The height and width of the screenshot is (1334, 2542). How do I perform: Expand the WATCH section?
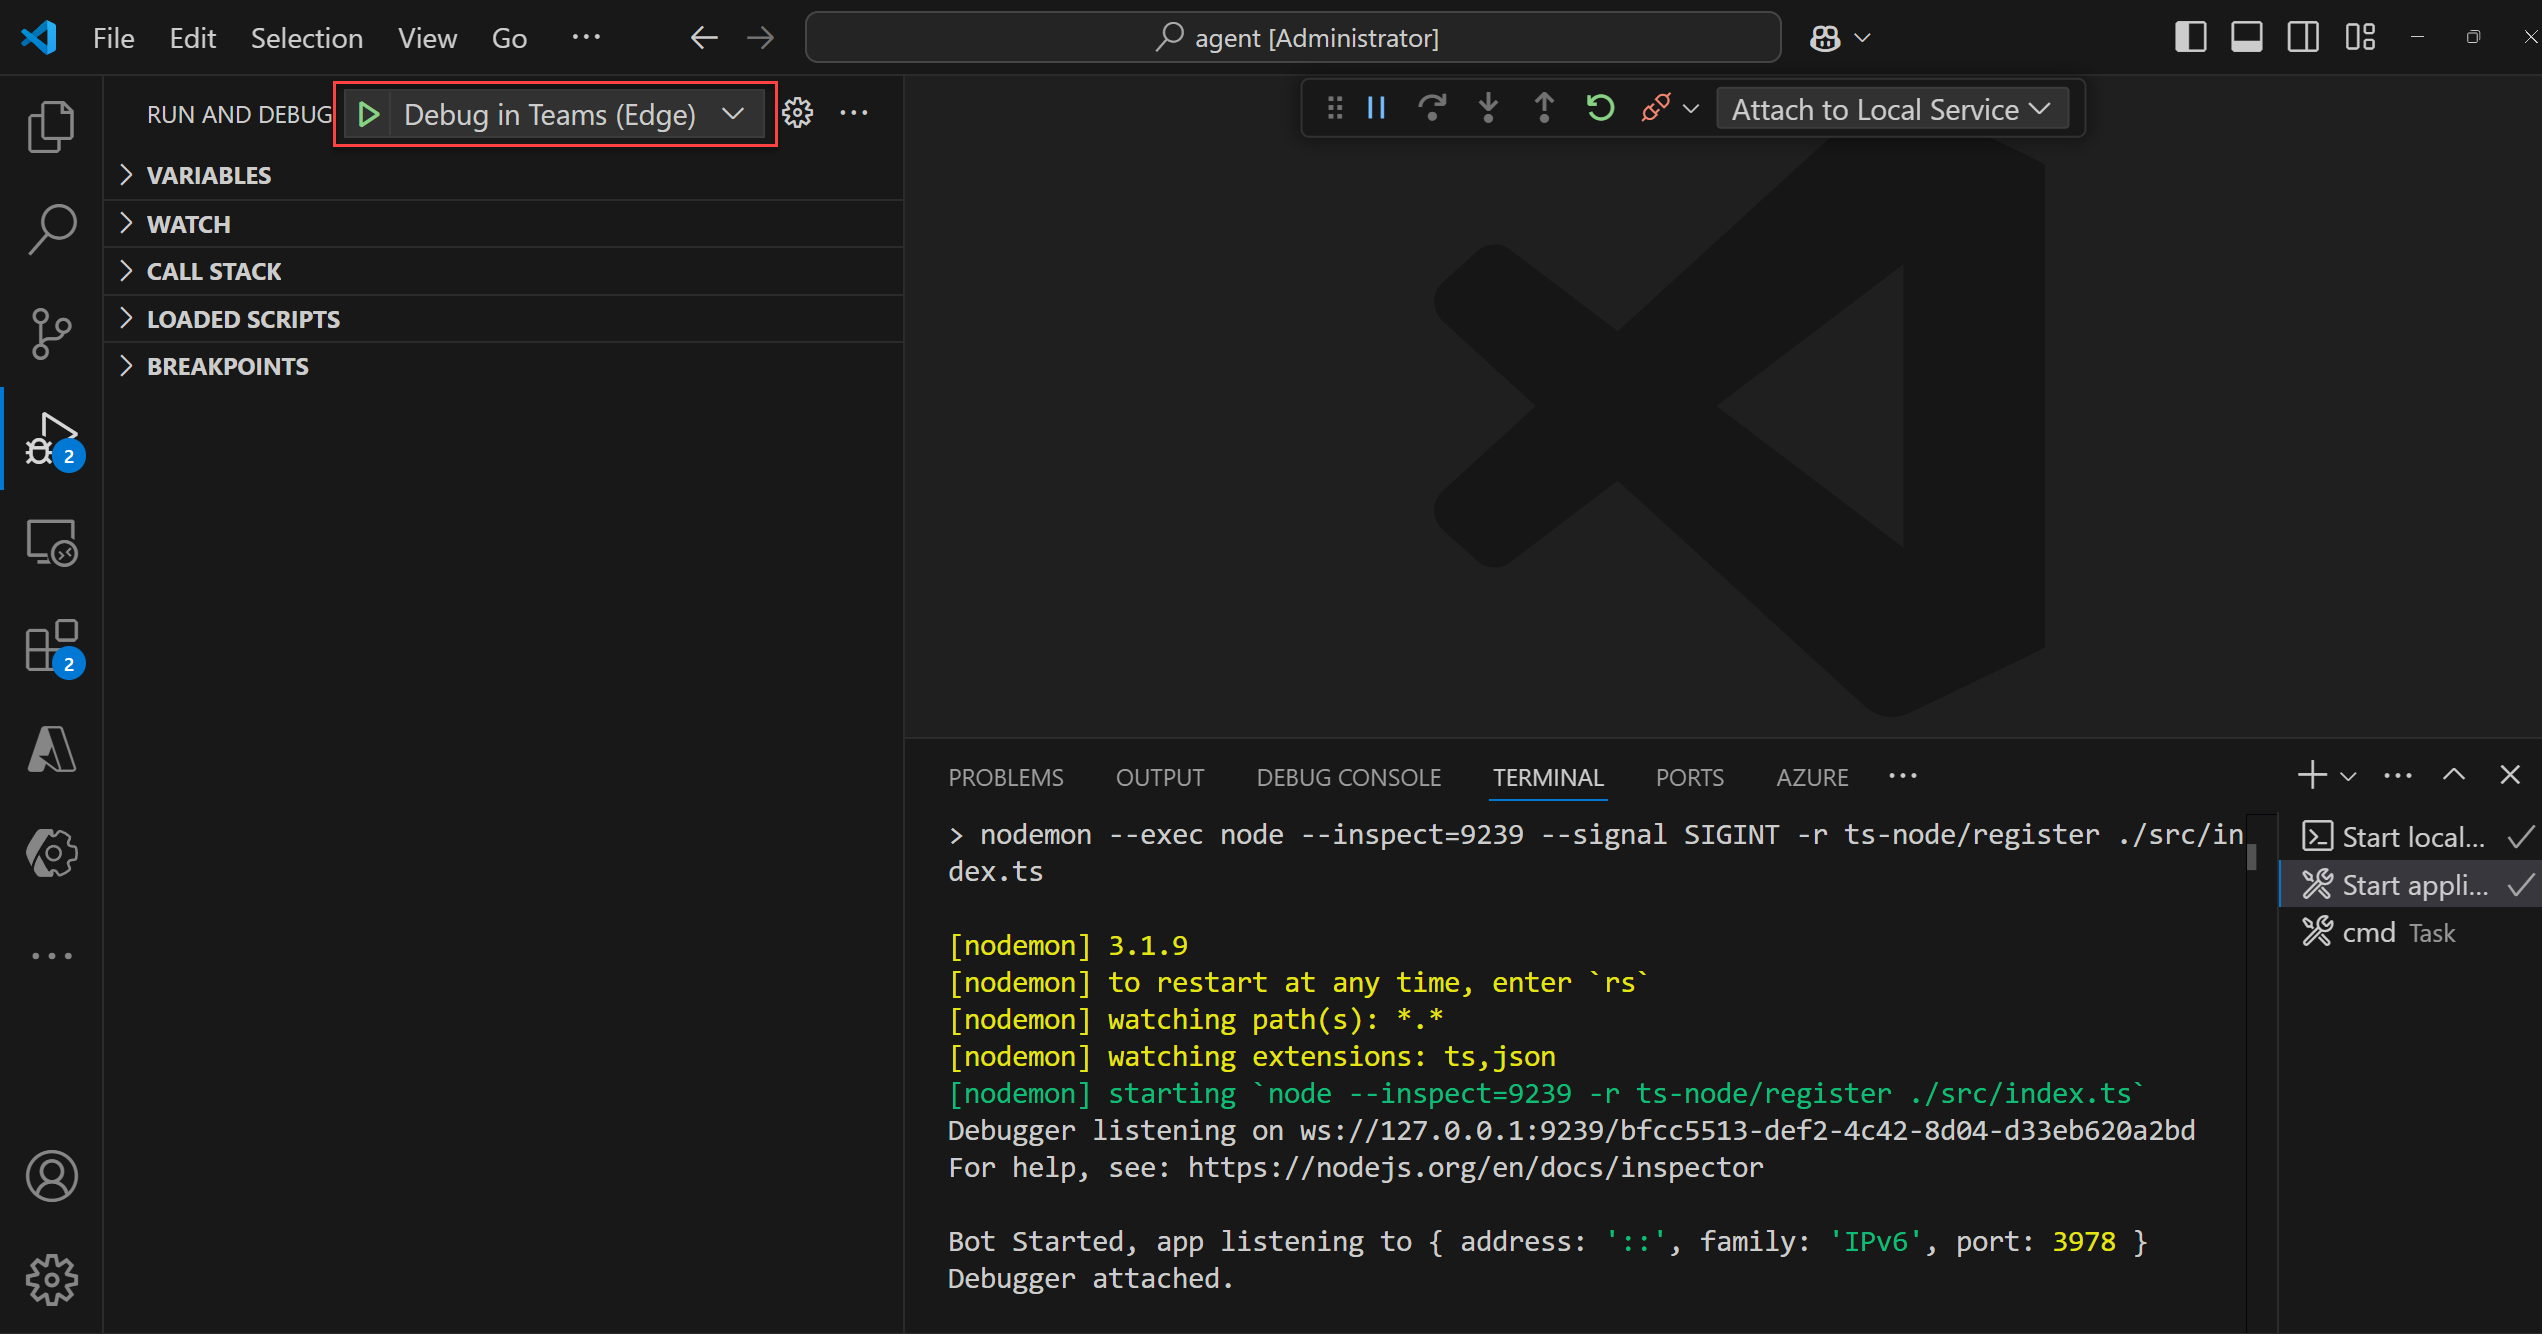coord(504,224)
